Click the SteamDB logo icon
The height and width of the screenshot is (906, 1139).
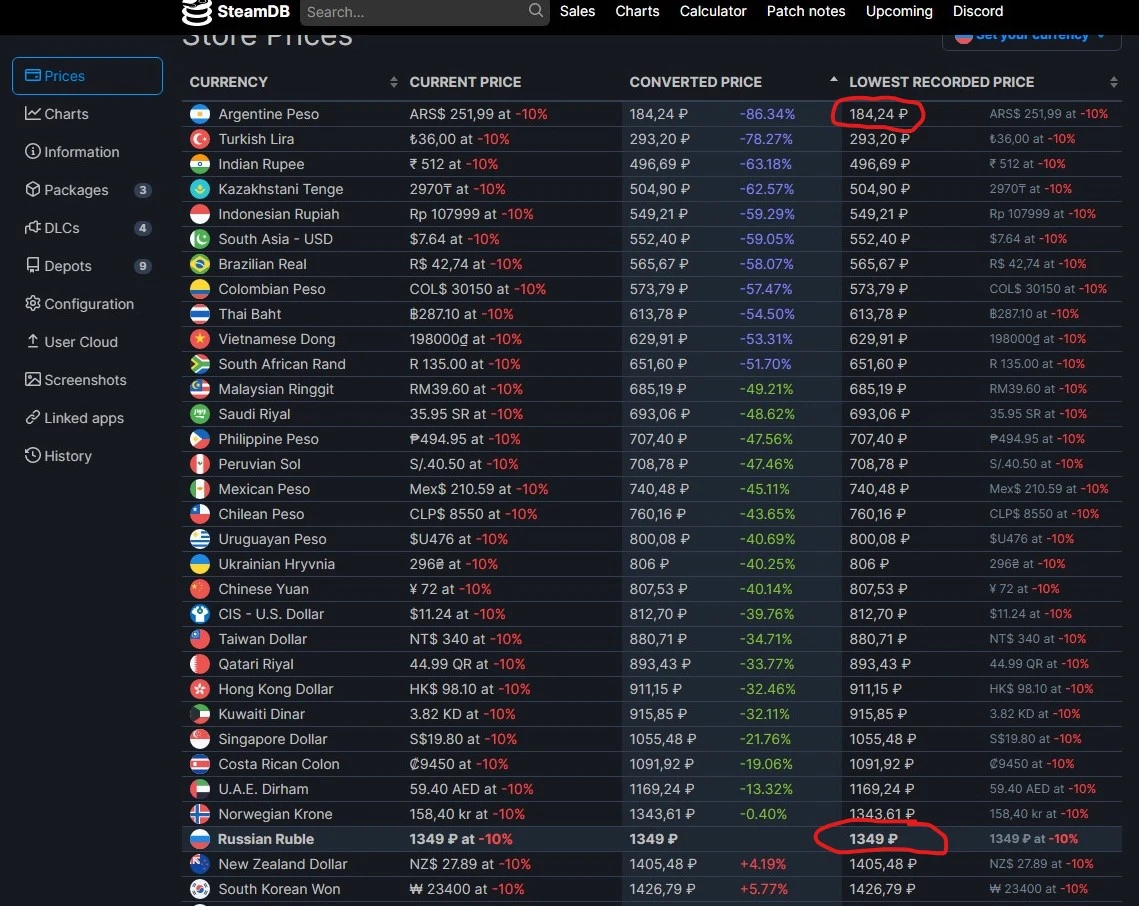pos(195,12)
